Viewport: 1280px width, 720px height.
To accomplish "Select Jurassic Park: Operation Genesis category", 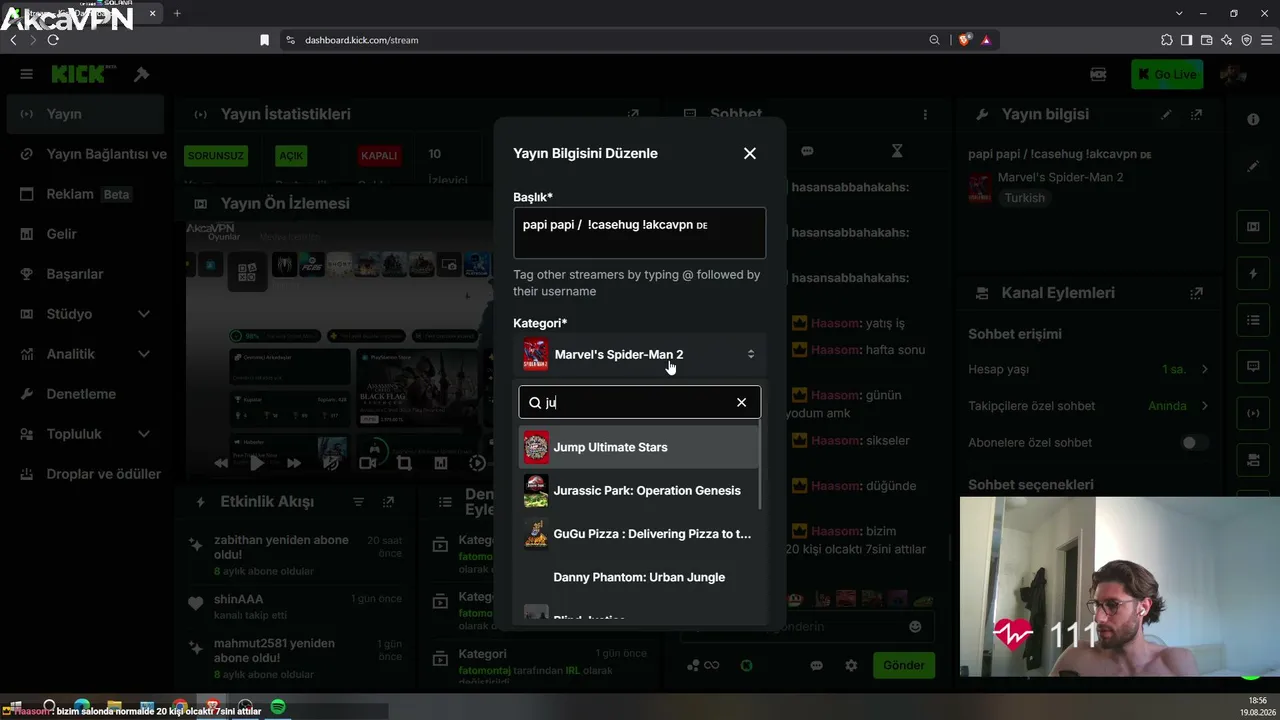I will (x=639, y=490).
